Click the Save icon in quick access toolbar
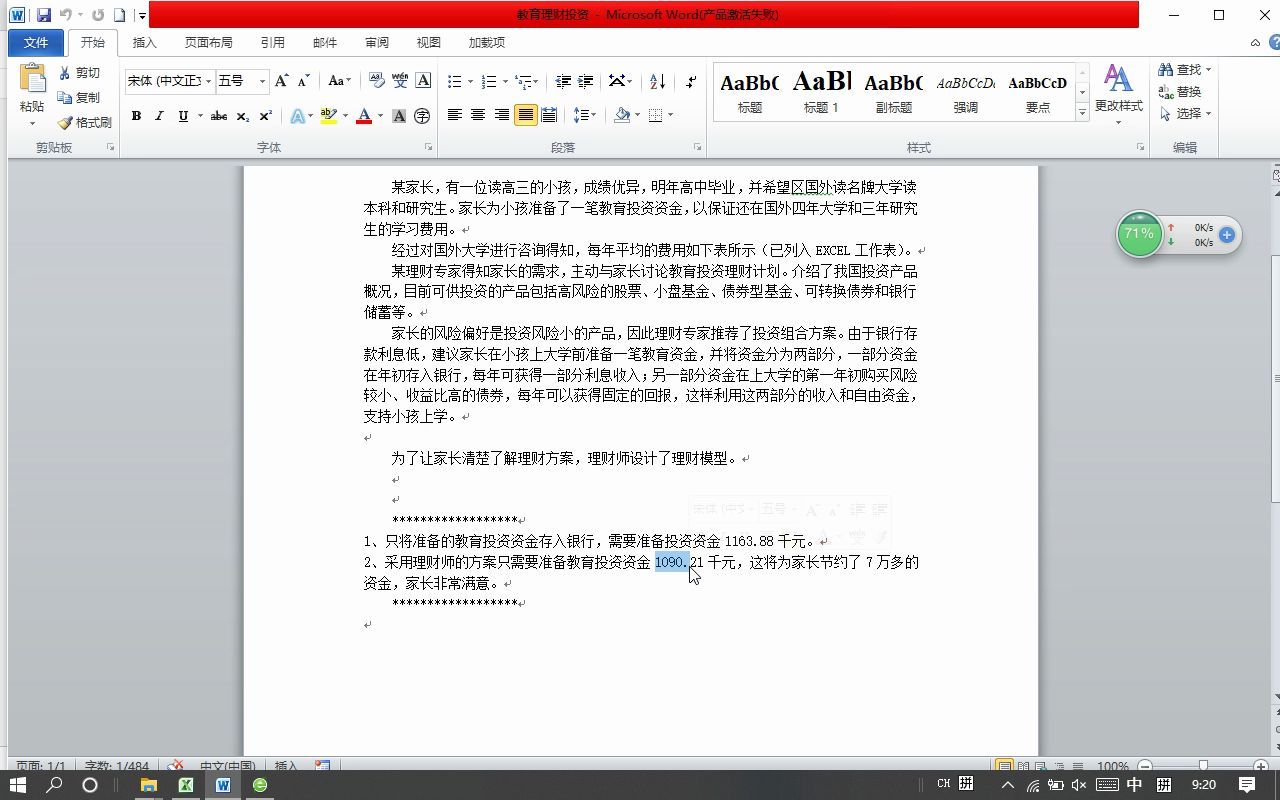 (x=43, y=15)
